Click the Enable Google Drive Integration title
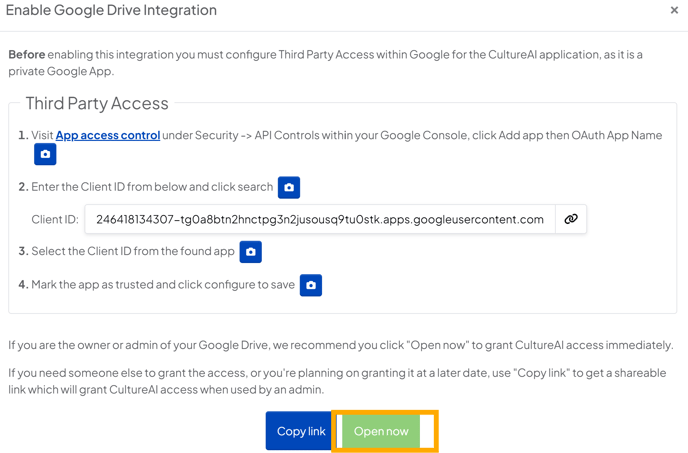Screen dimensions: 688x453 coord(111,10)
